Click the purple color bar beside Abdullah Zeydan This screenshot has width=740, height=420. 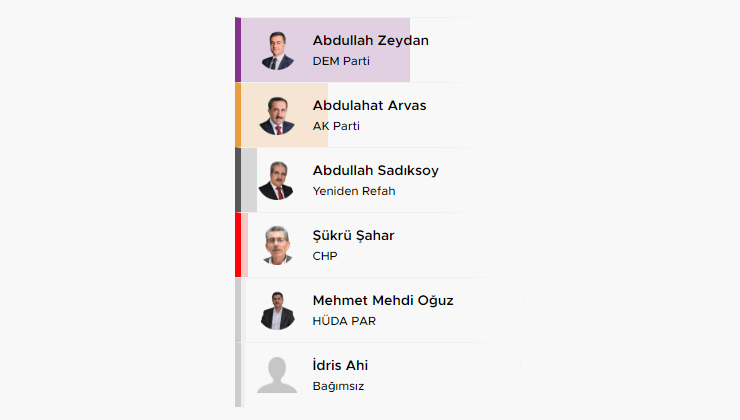coord(238,50)
